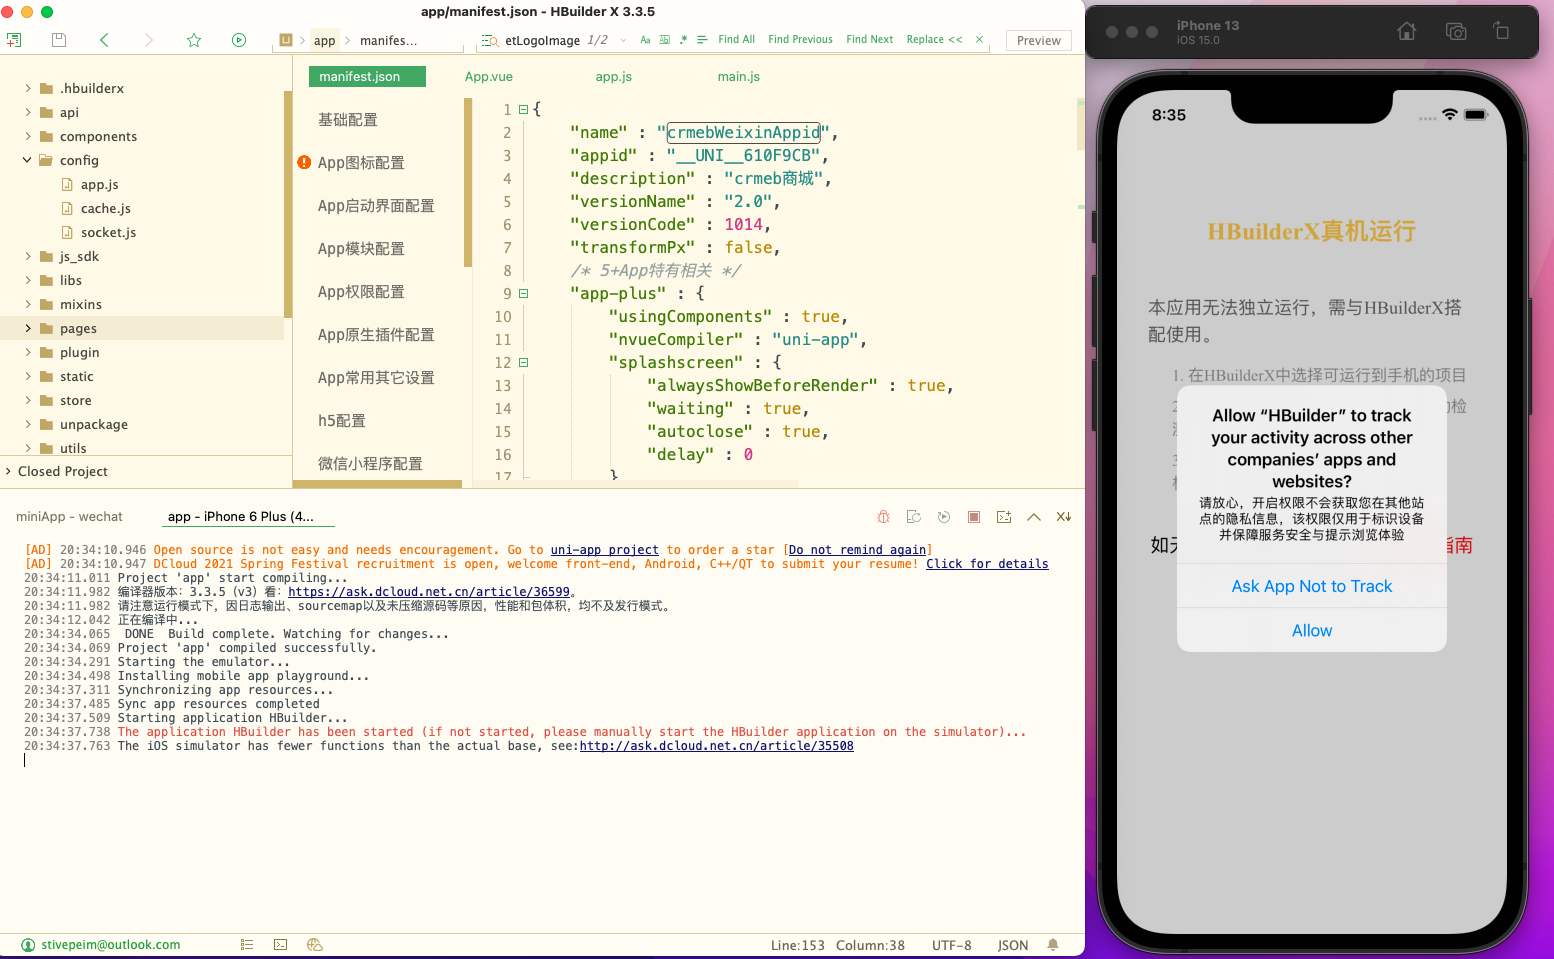Click the restart run icon in console toolbar
This screenshot has width=1554, height=959.
[x=943, y=516]
